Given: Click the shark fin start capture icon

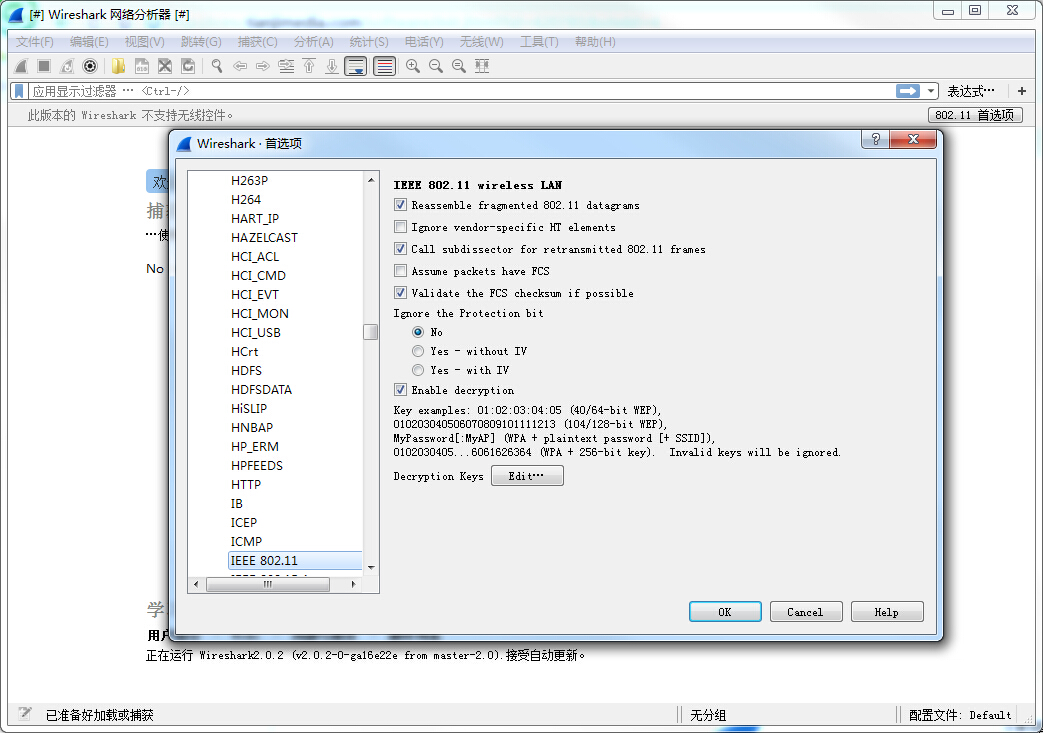Looking at the screenshot, I should pos(20,66).
